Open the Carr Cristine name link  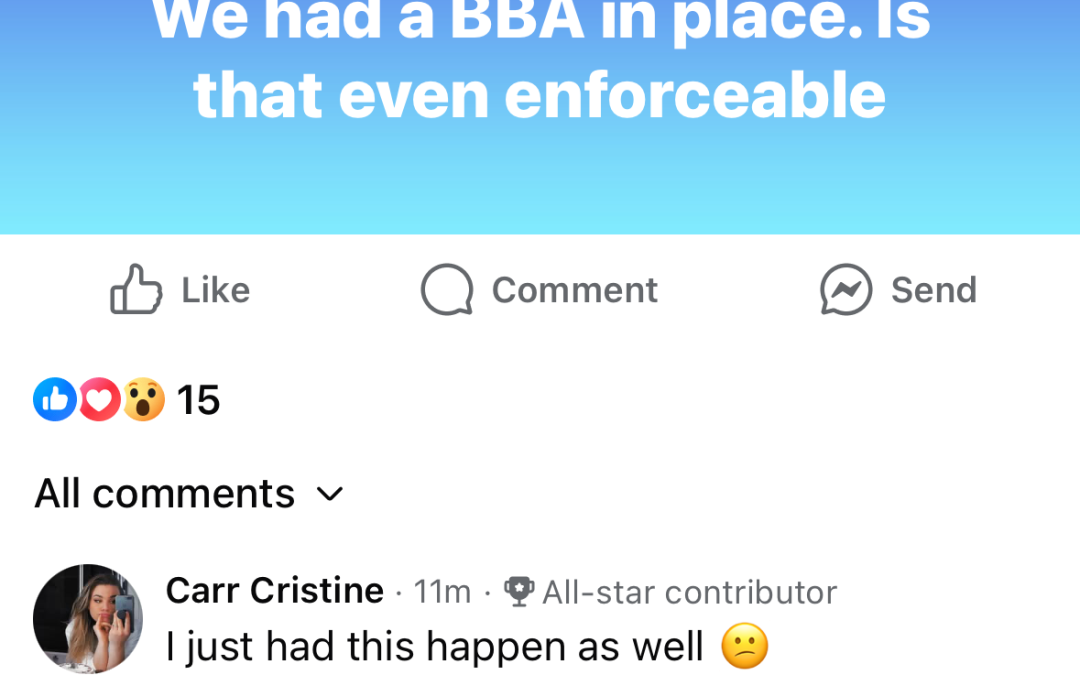(274, 591)
